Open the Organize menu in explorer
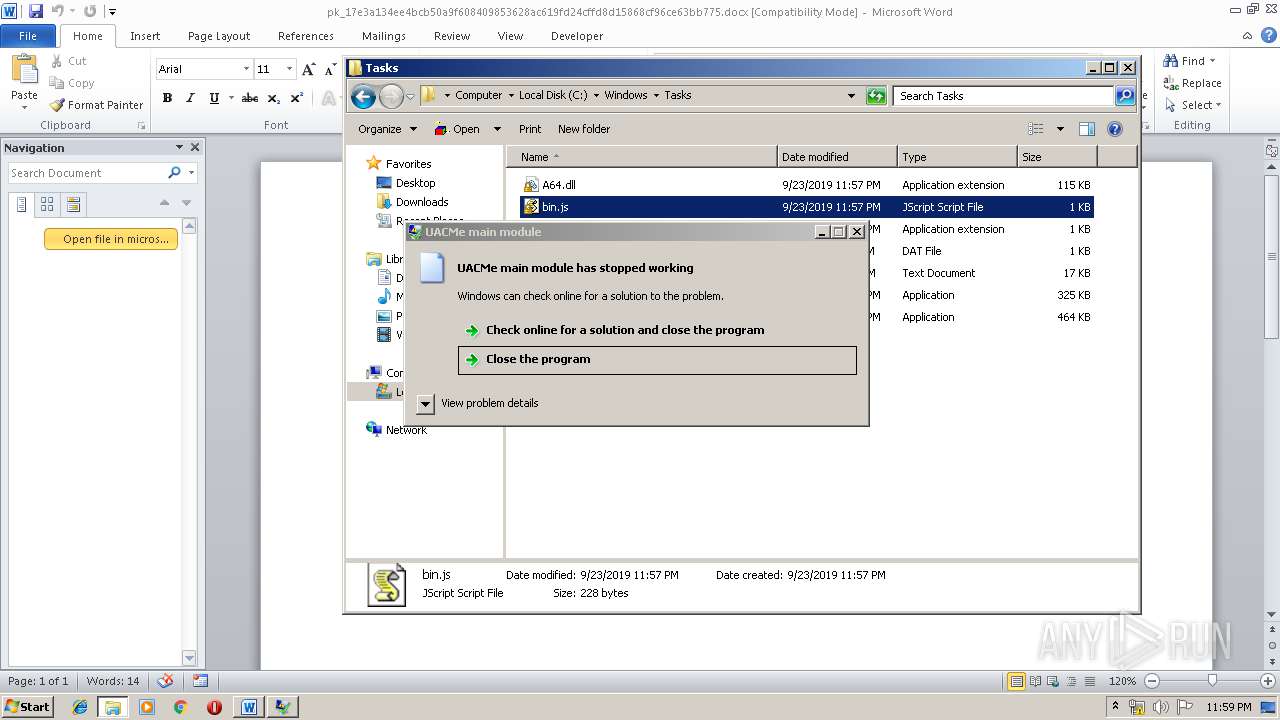The height and width of the screenshot is (720, 1280). click(387, 129)
